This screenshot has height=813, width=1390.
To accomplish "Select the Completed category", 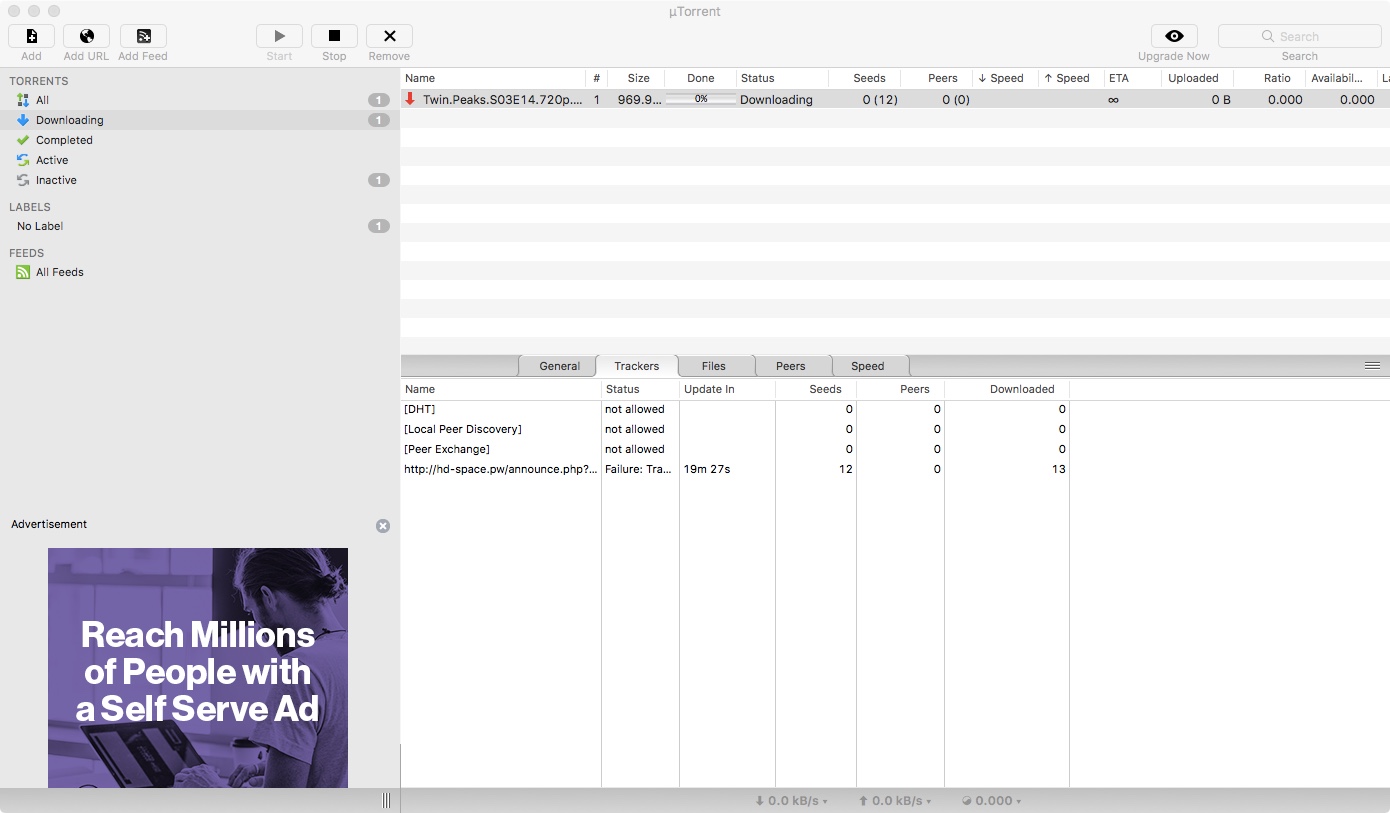I will click(200, 140).
